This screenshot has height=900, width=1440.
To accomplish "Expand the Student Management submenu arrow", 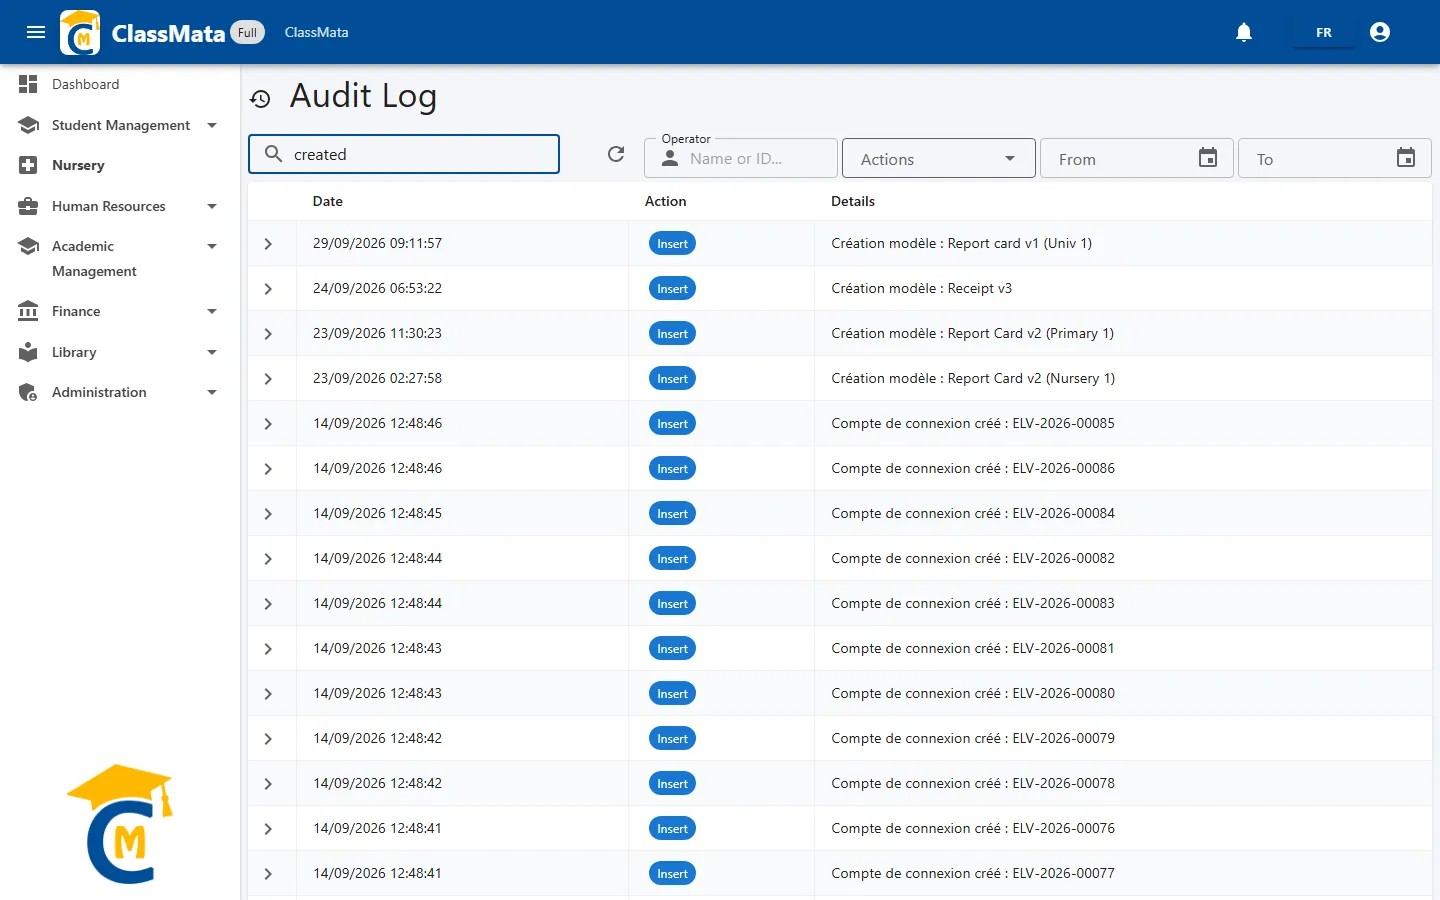I will point(212,125).
